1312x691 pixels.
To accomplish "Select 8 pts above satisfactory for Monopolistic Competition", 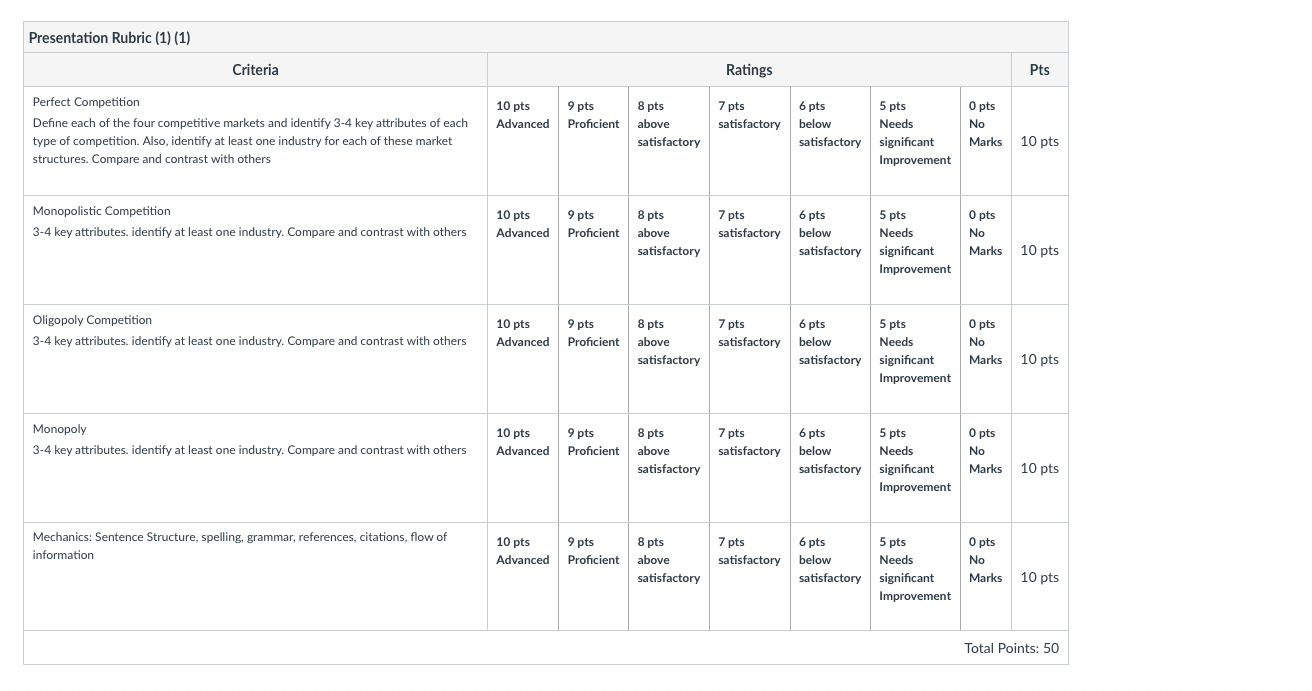I will click(669, 250).
